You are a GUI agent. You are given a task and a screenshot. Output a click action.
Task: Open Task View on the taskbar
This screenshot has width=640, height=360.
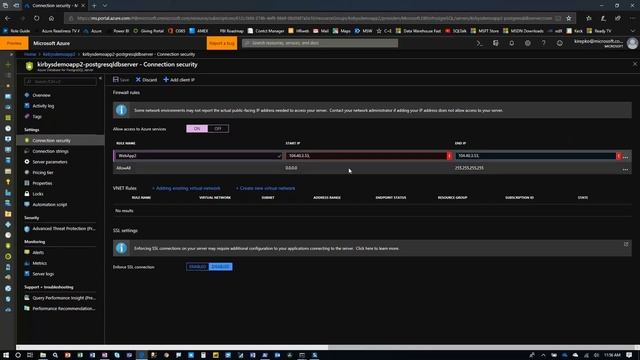pyautogui.click(x=30, y=355)
